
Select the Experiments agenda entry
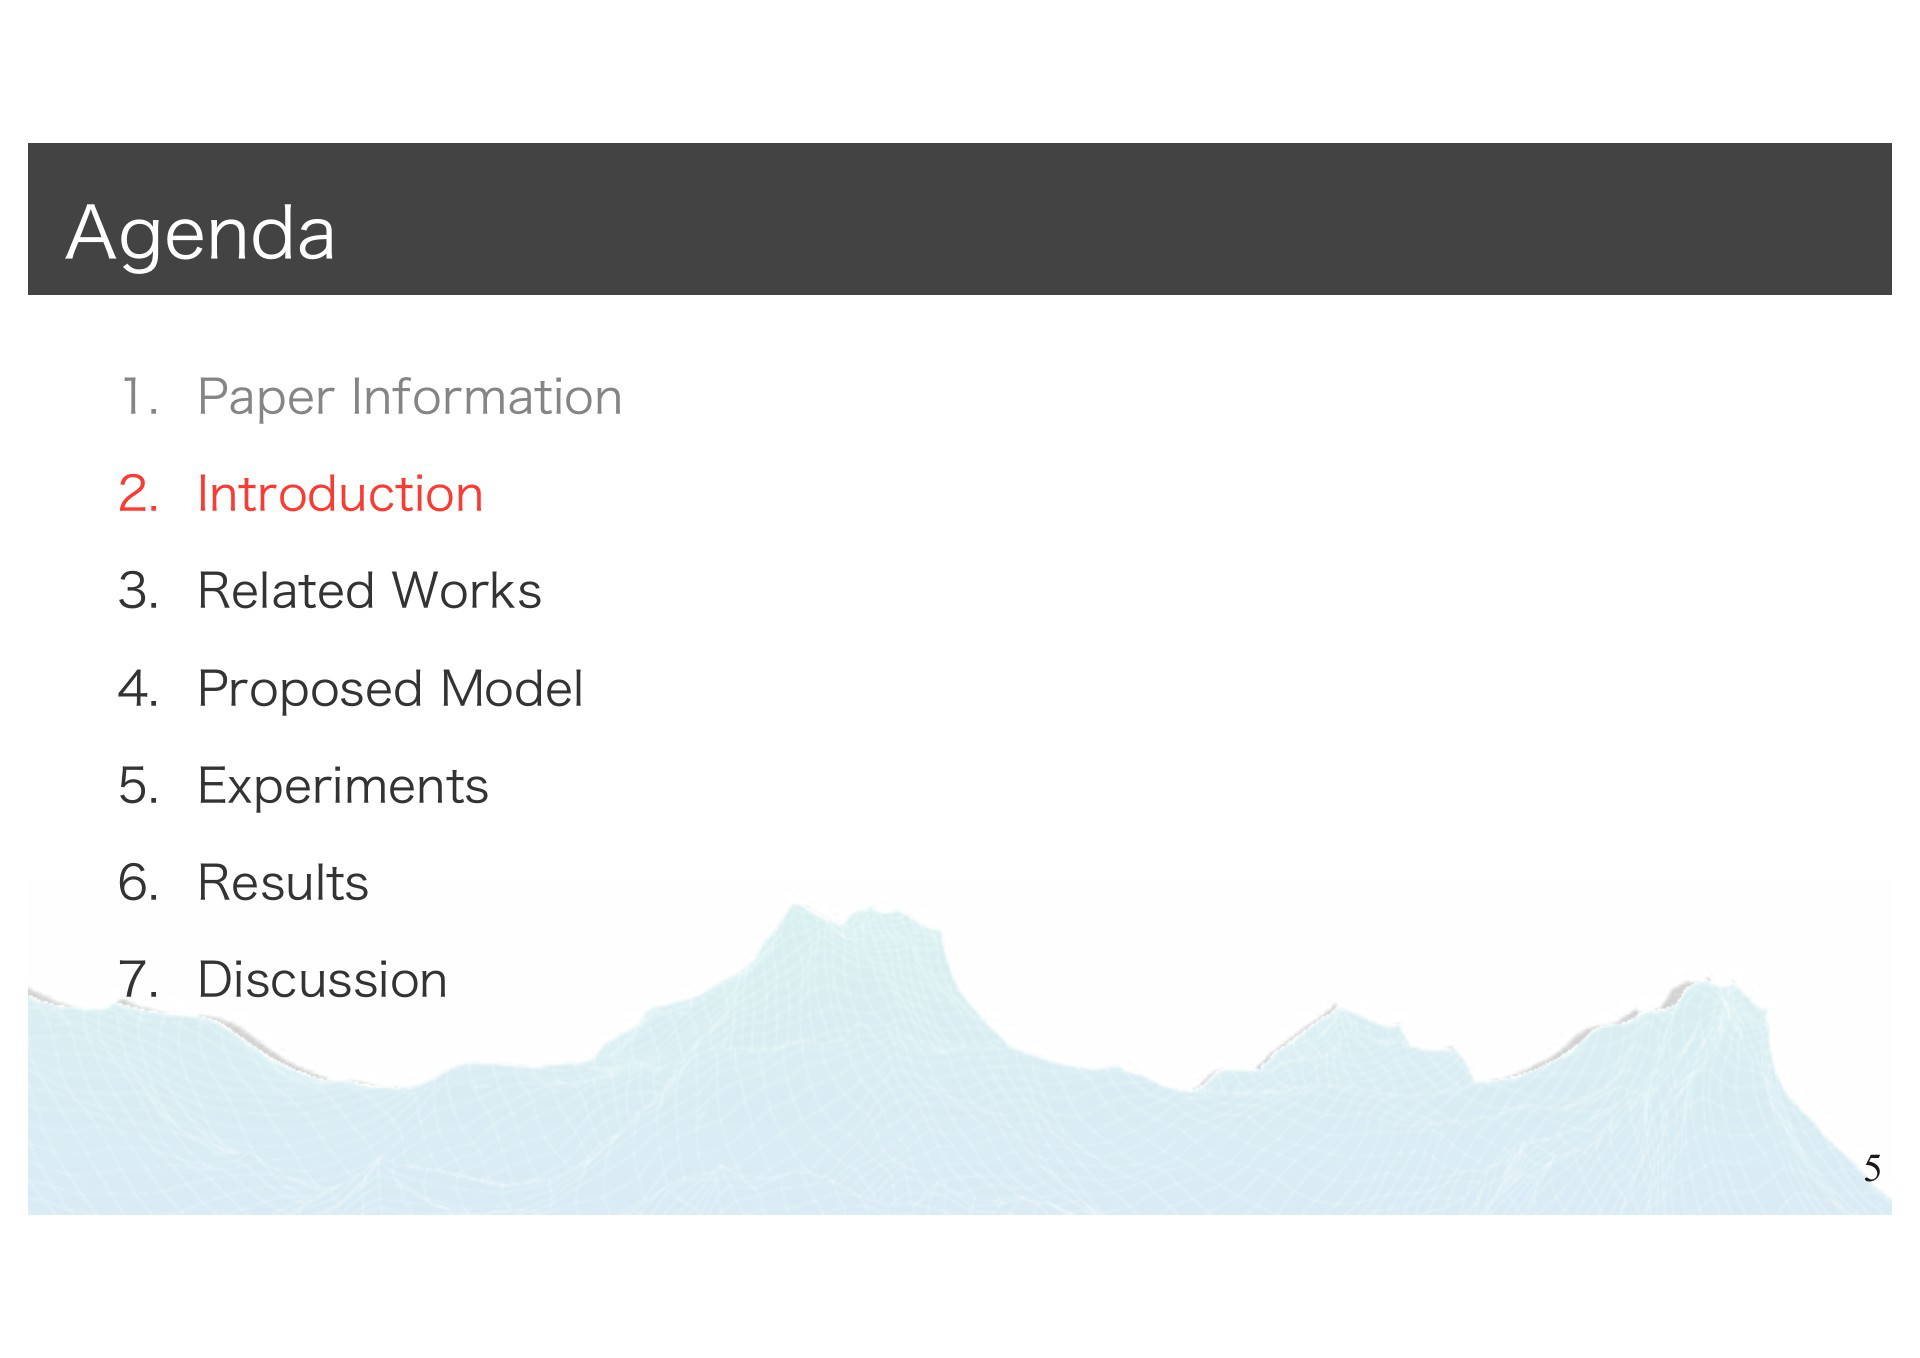click(343, 786)
